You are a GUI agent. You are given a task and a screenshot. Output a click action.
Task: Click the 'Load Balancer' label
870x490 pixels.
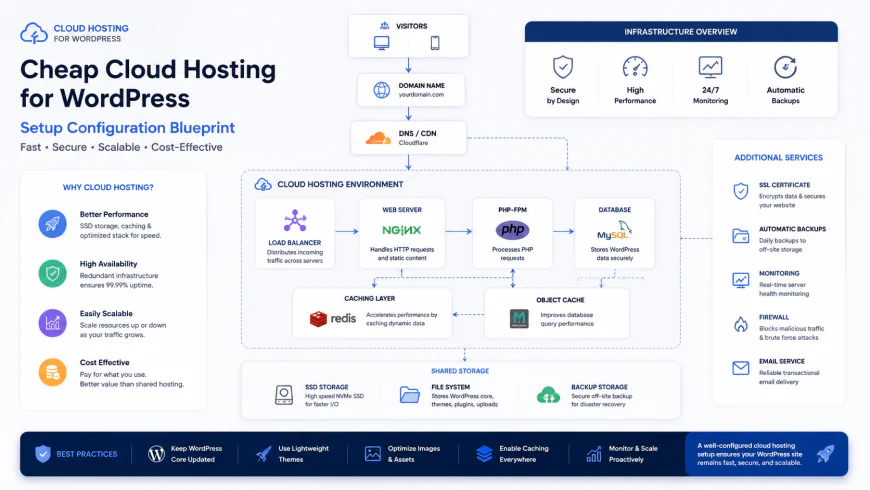295,243
